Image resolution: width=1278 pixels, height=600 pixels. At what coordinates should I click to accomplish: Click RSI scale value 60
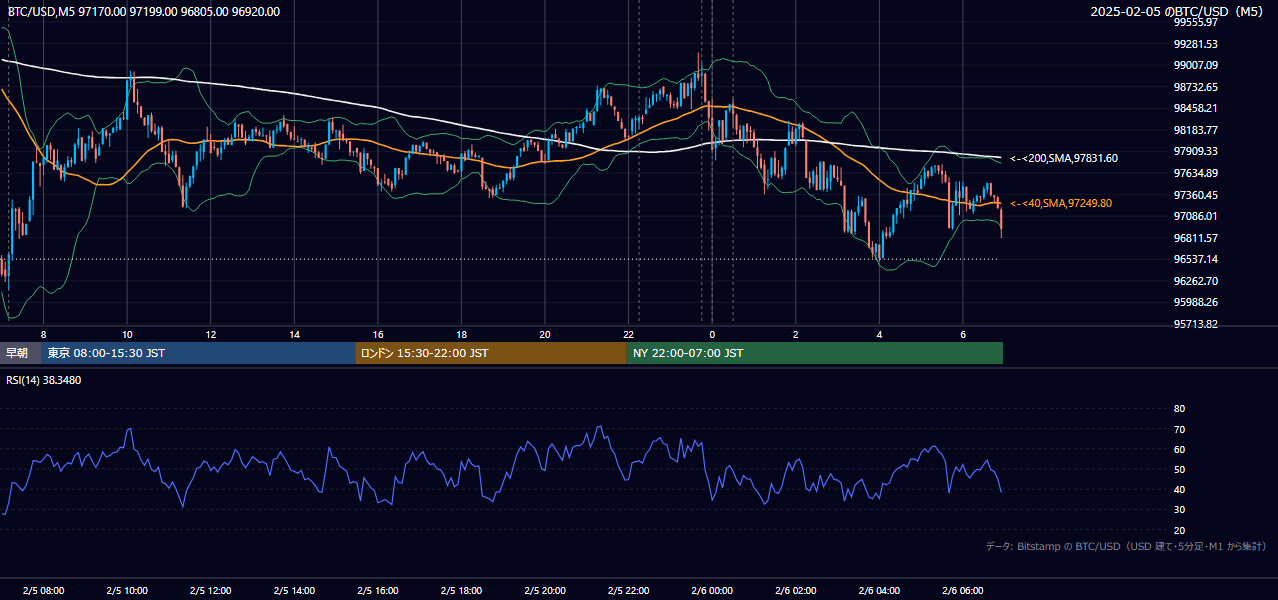pyautogui.click(x=1179, y=449)
